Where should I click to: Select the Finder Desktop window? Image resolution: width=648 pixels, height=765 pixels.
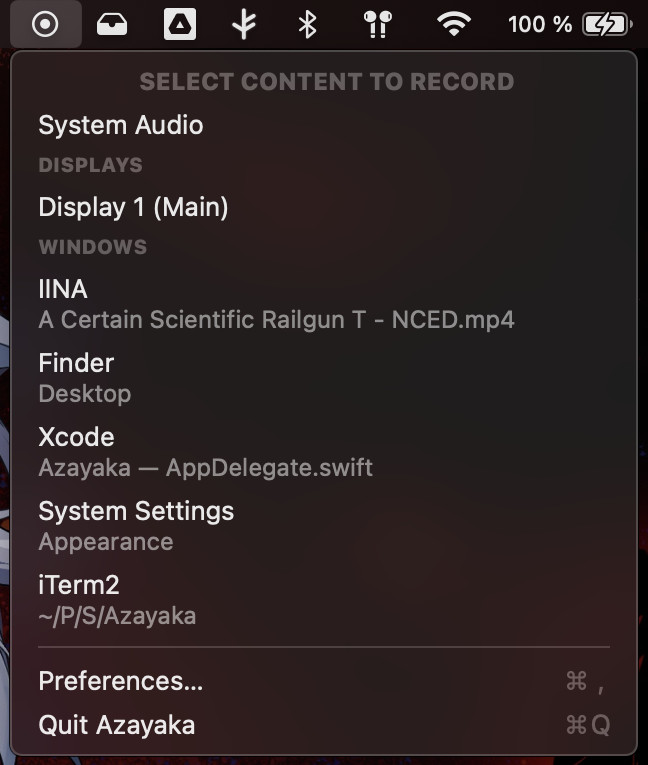[x=324, y=378]
